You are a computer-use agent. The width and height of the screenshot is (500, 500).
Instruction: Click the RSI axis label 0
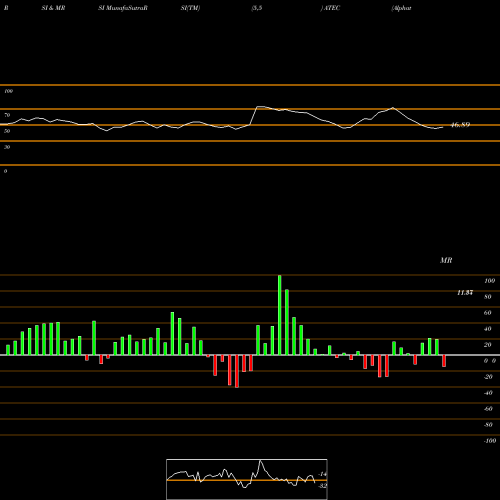pos(5,171)
